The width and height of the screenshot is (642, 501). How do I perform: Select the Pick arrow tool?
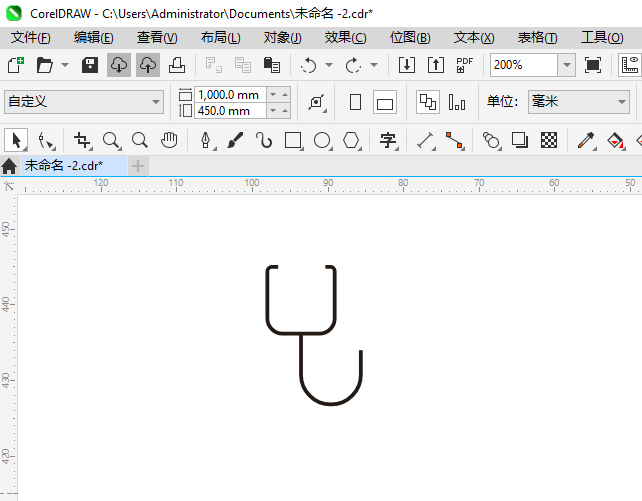pyautogui.click(x=16, y=140)
